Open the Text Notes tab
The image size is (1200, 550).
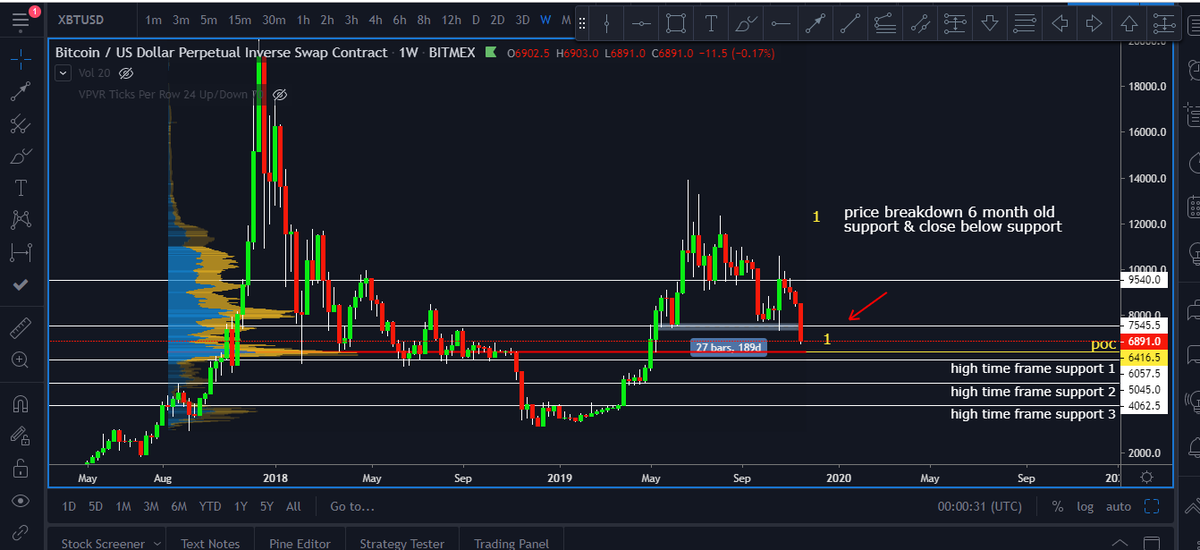pos(210,543)
